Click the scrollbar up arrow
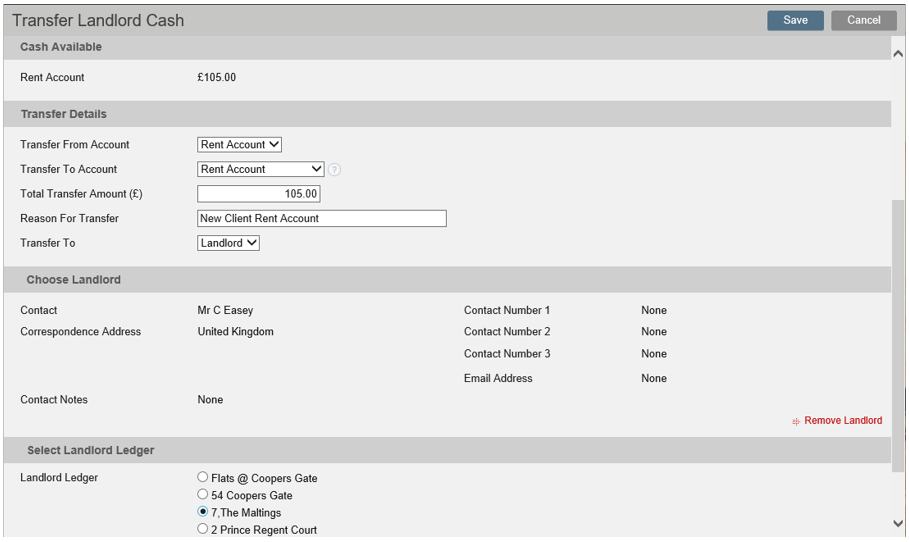The height and width of the screenshot is (542, 909). click(898, 53)
